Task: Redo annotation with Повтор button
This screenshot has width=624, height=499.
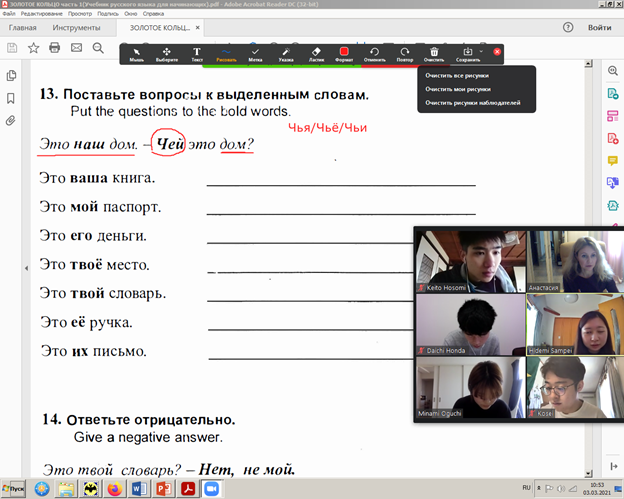Action: tap(404, 53)
